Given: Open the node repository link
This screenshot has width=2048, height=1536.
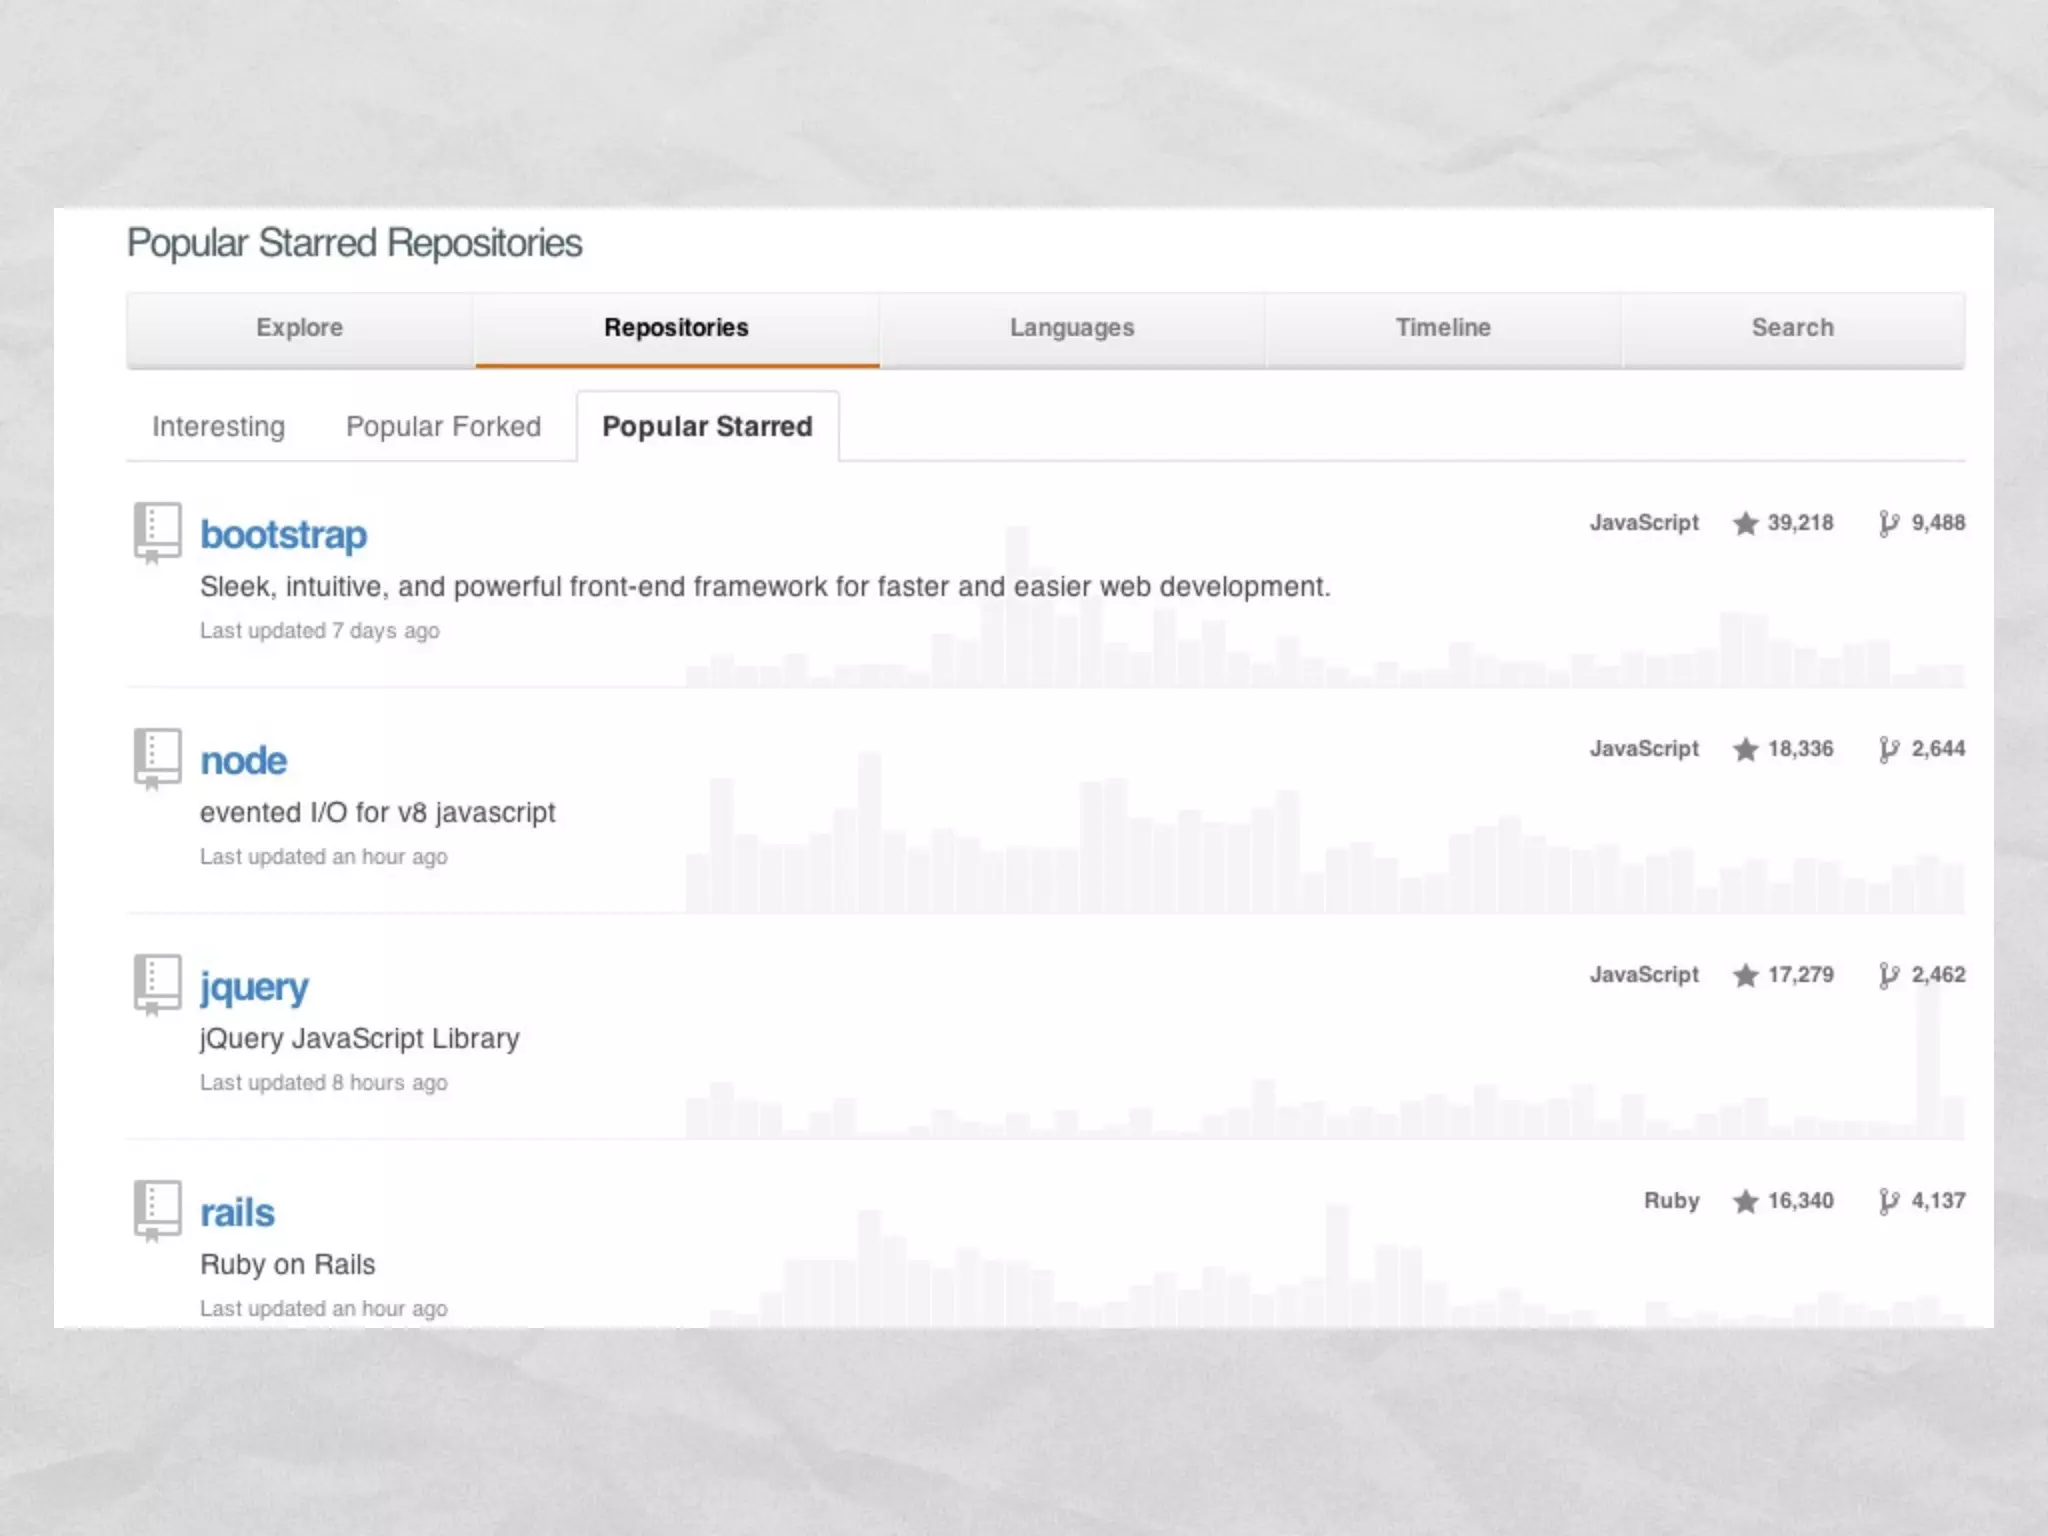Looking at the screenshot, I should (244, 761).
